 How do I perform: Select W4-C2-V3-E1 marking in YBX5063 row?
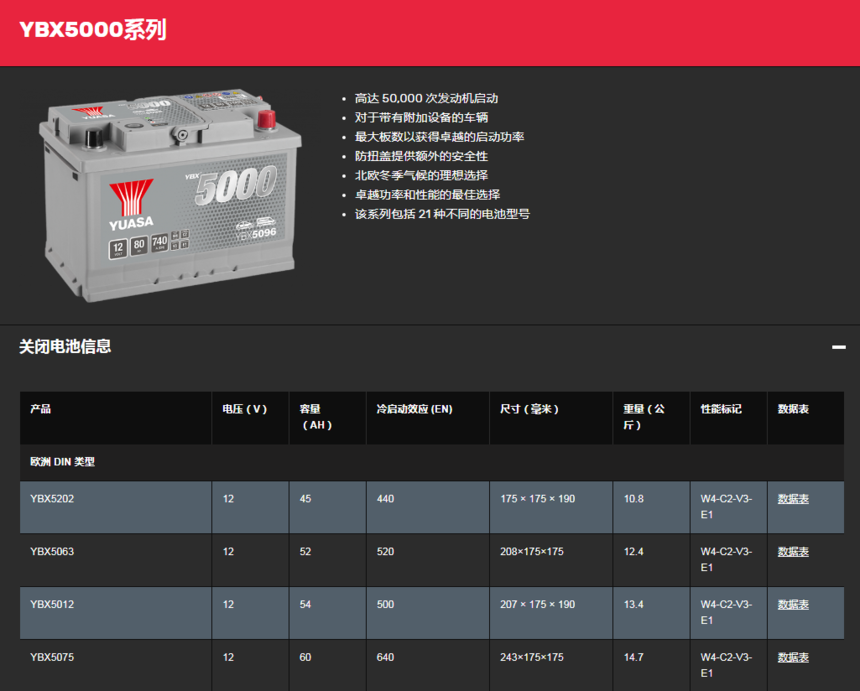[726, 559]
